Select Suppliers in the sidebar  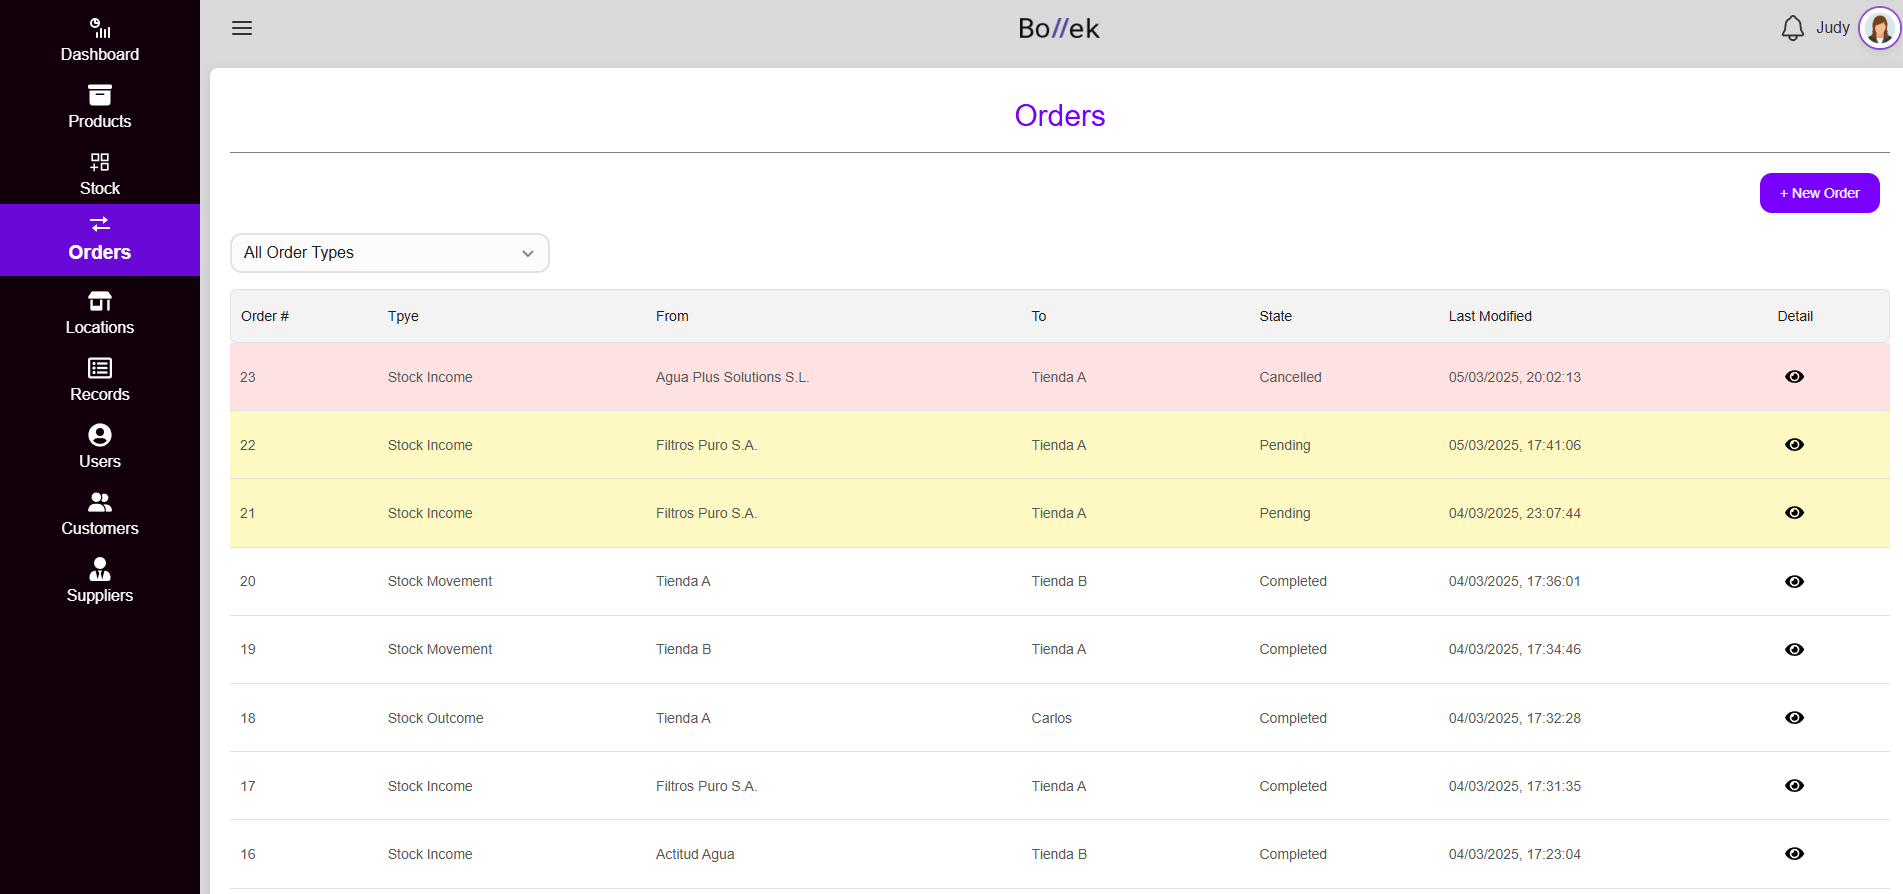click(x=100, y=581)
